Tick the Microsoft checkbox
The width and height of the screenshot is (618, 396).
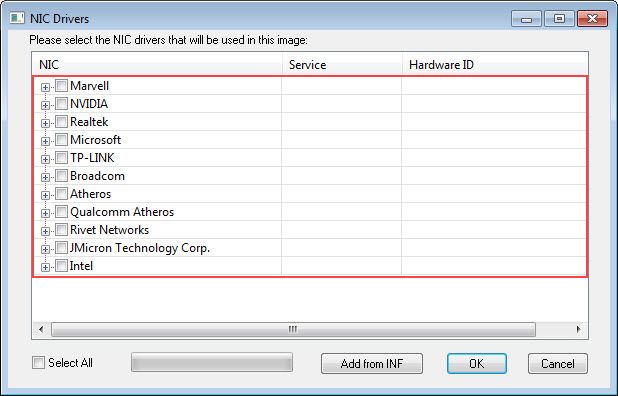(61, 139)
